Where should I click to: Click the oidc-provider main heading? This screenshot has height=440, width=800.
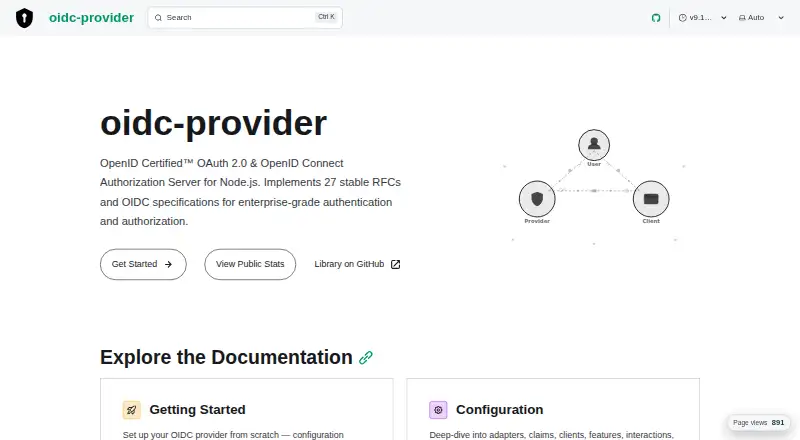213,123
